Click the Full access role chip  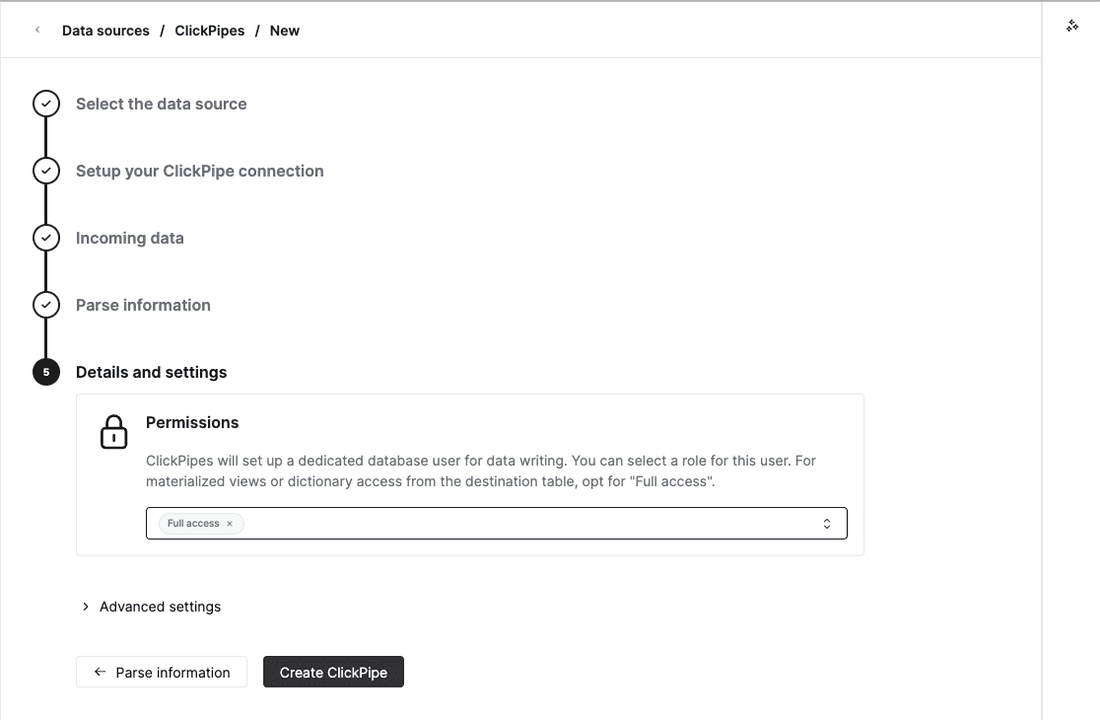coord(201,524)
